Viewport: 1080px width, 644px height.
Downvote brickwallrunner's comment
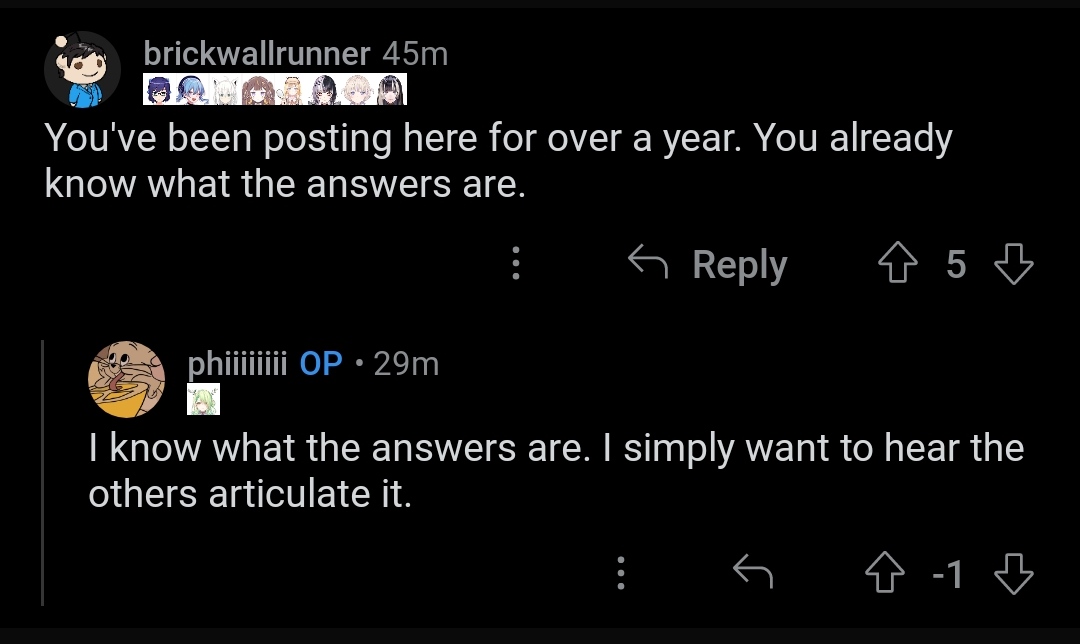pos(1014,263)
